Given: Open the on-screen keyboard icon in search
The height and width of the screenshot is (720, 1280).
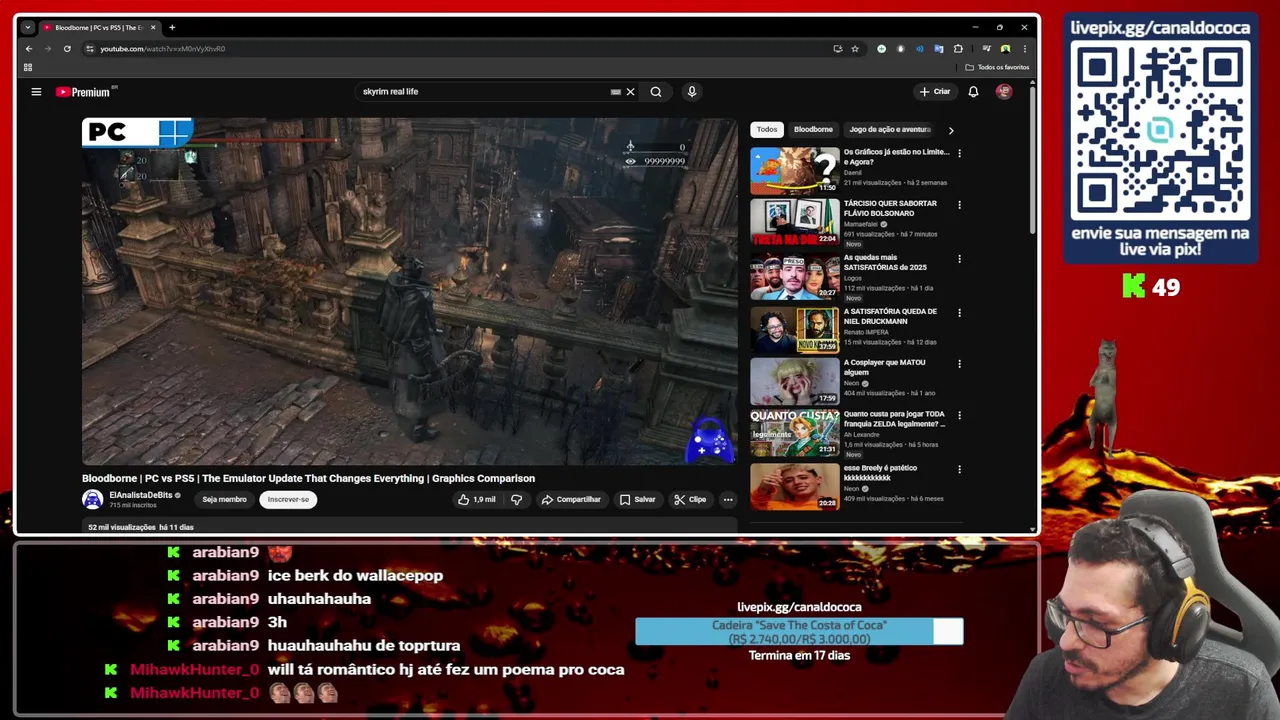Looking at the screenshot, I should (x=616, y=92).
